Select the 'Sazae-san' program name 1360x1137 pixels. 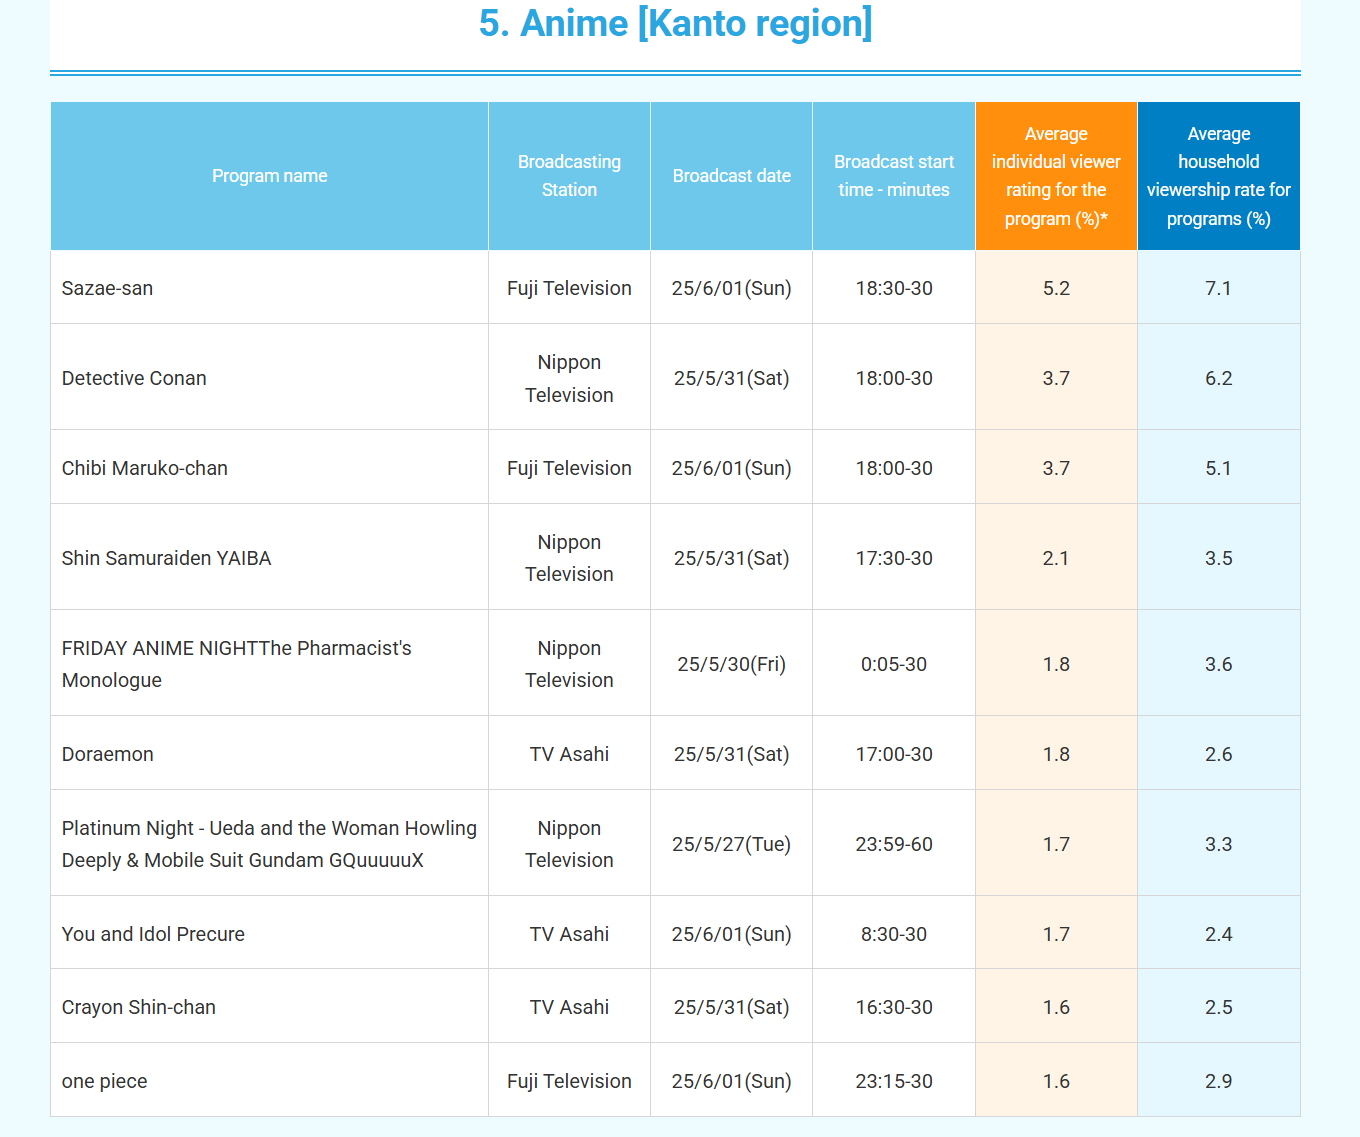point(107,288)
